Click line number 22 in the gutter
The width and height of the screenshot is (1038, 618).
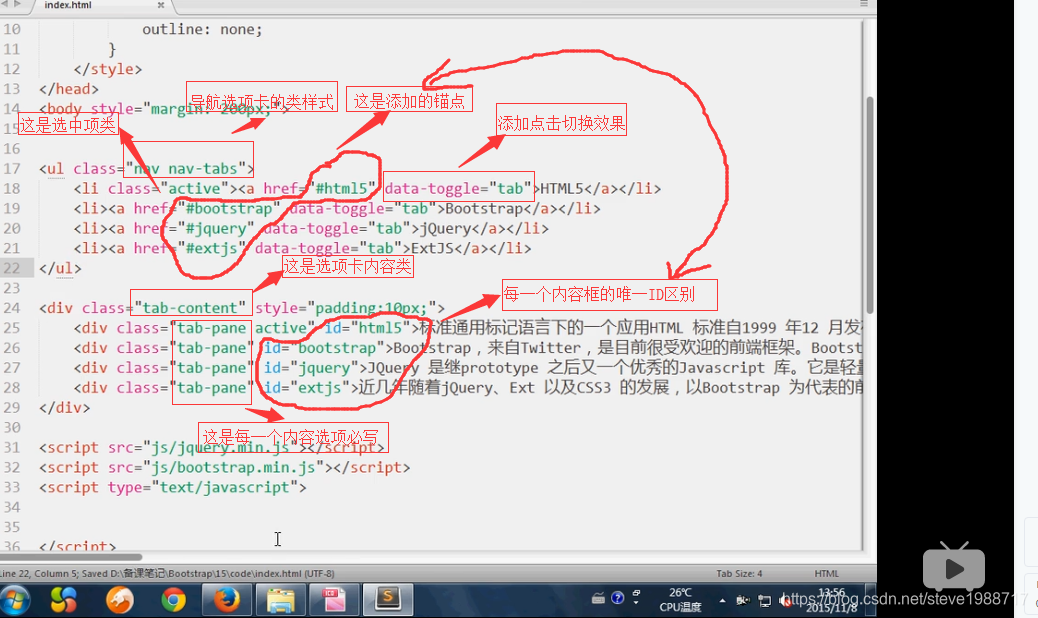pos(11,268)
